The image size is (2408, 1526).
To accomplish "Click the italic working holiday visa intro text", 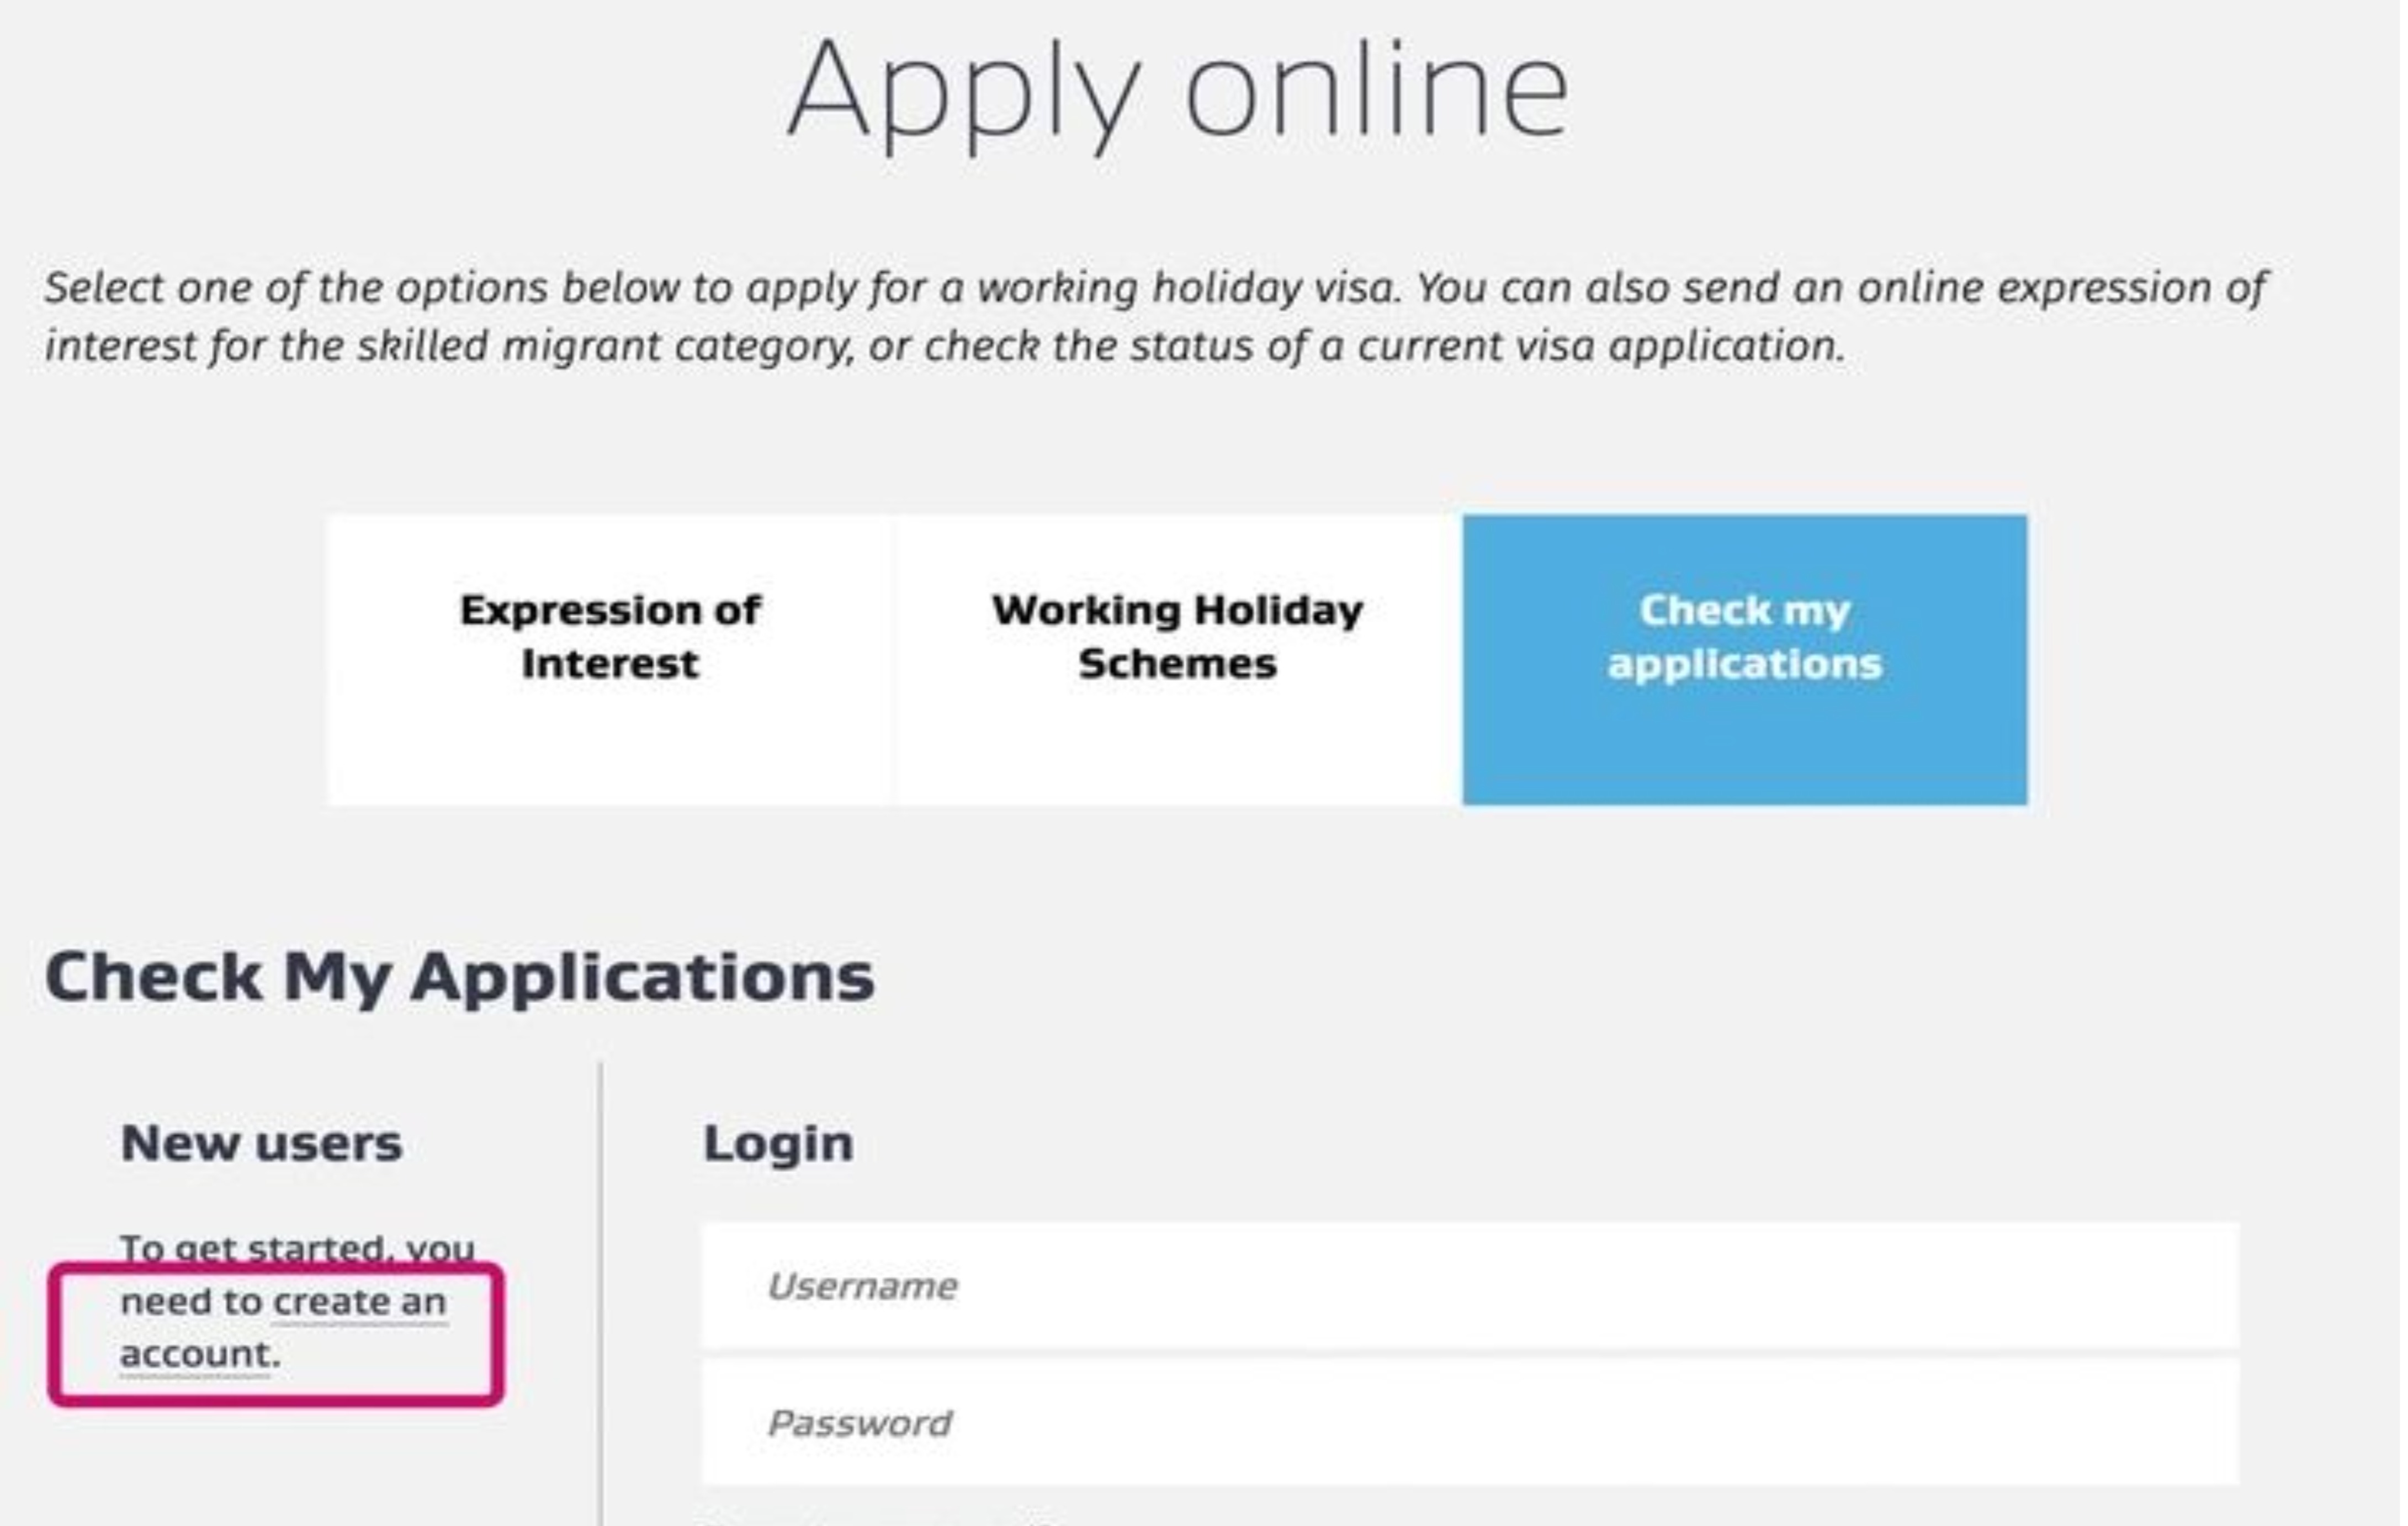I will pyautogui.click(x=1155, y=316).
